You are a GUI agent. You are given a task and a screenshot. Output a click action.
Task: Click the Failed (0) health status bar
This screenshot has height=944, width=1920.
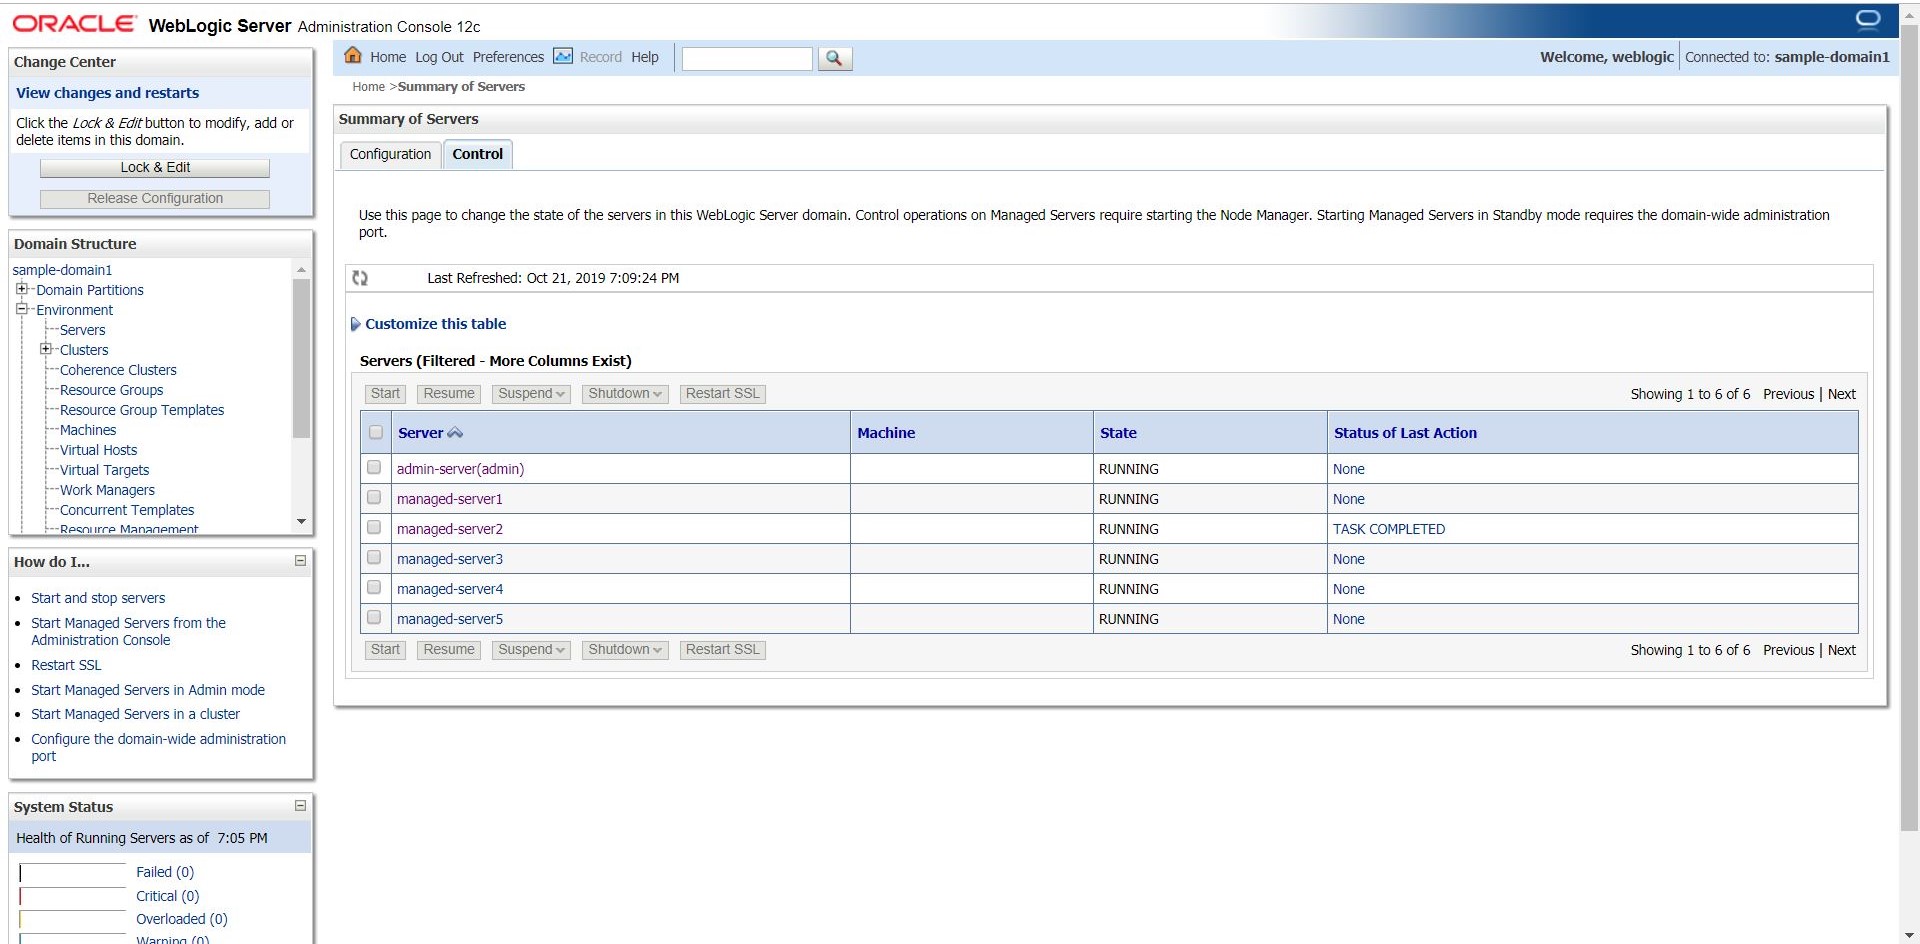click(72, 873)
